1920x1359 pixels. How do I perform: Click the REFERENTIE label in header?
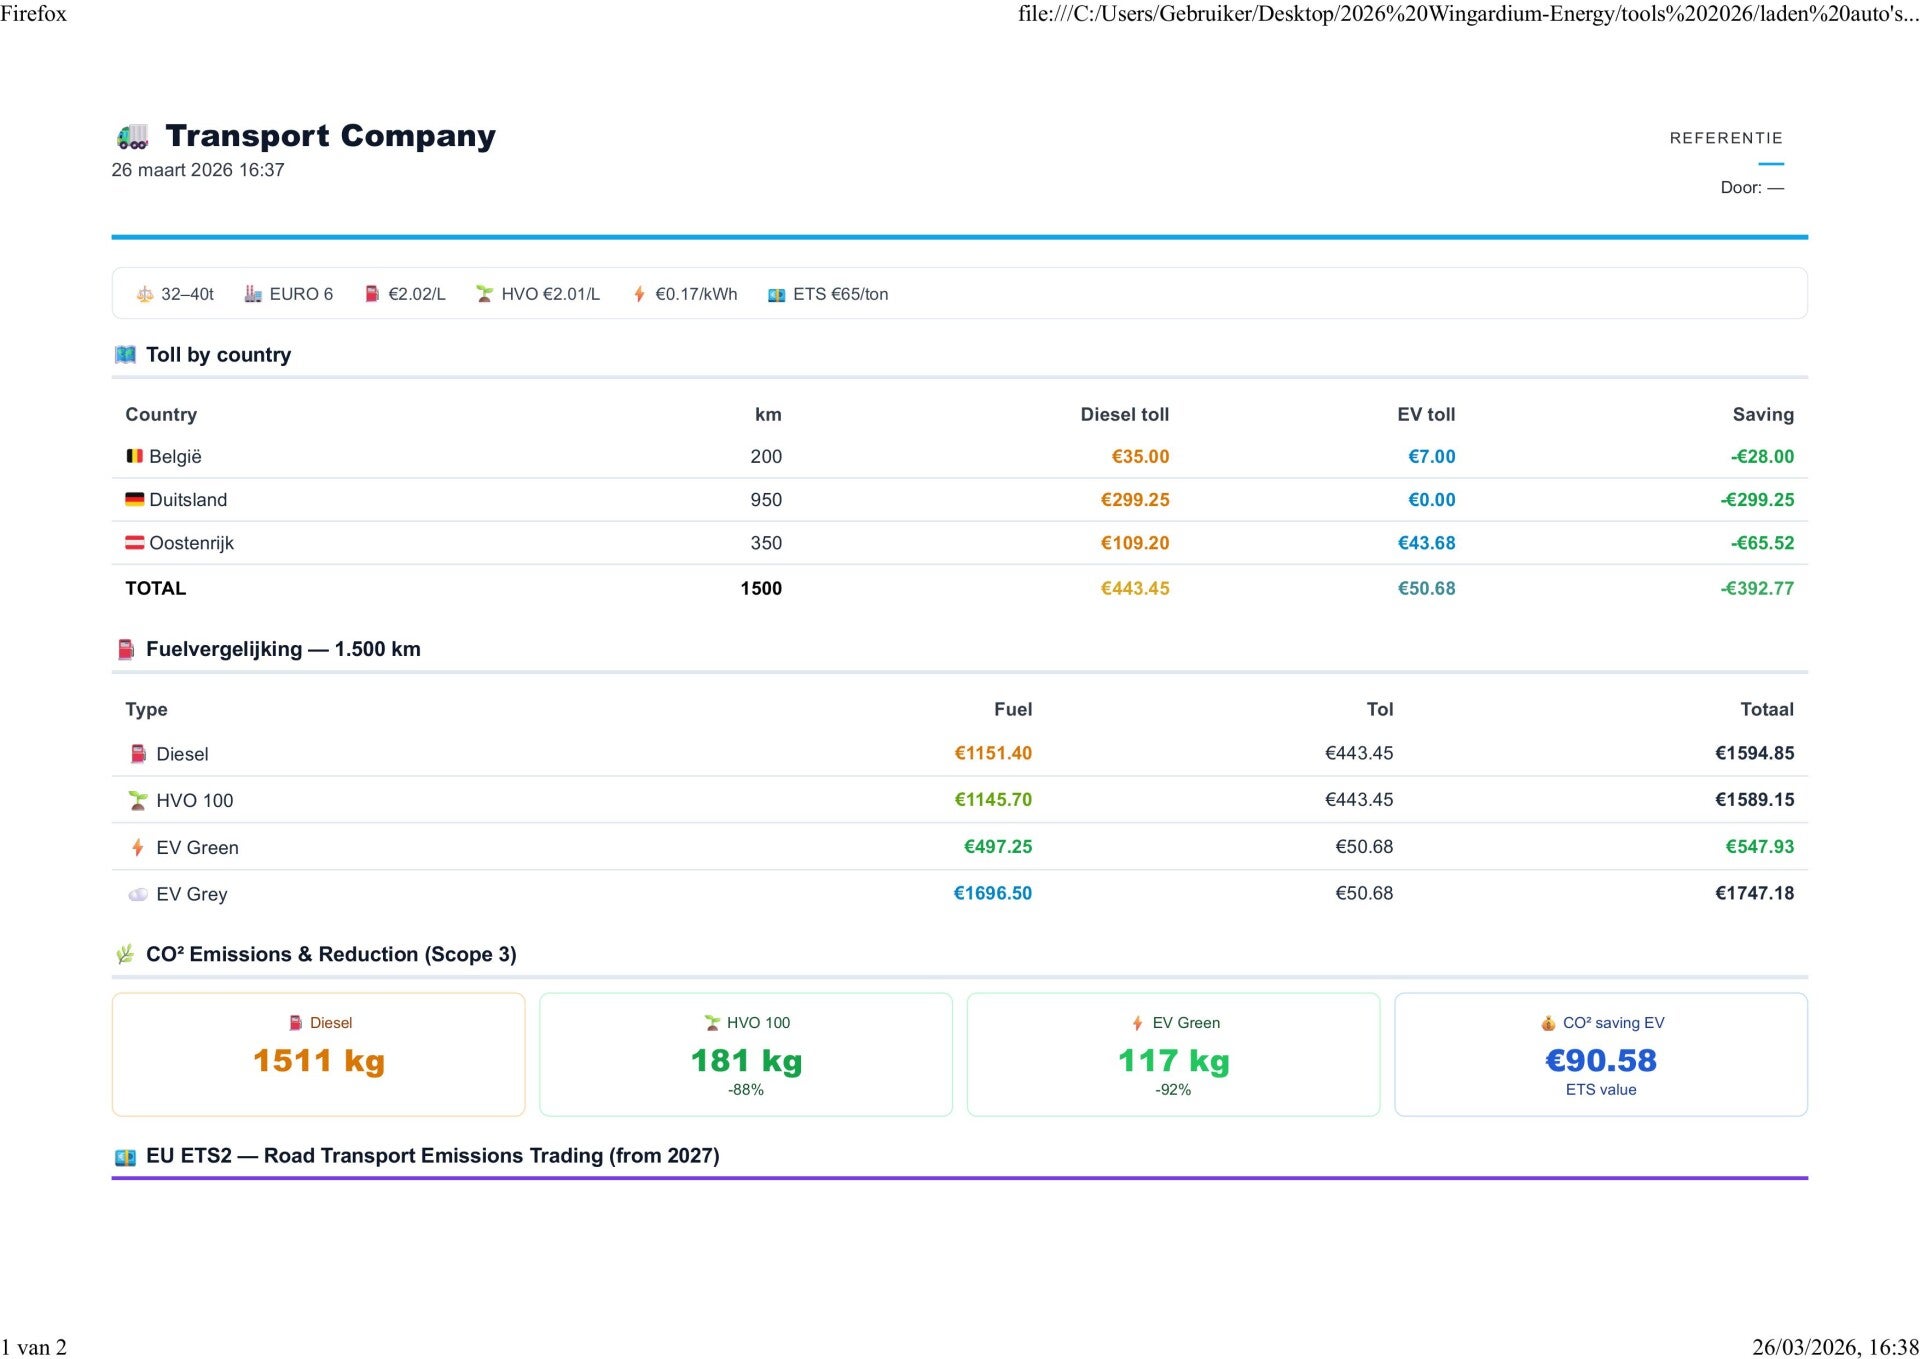tap(1725, 138)
